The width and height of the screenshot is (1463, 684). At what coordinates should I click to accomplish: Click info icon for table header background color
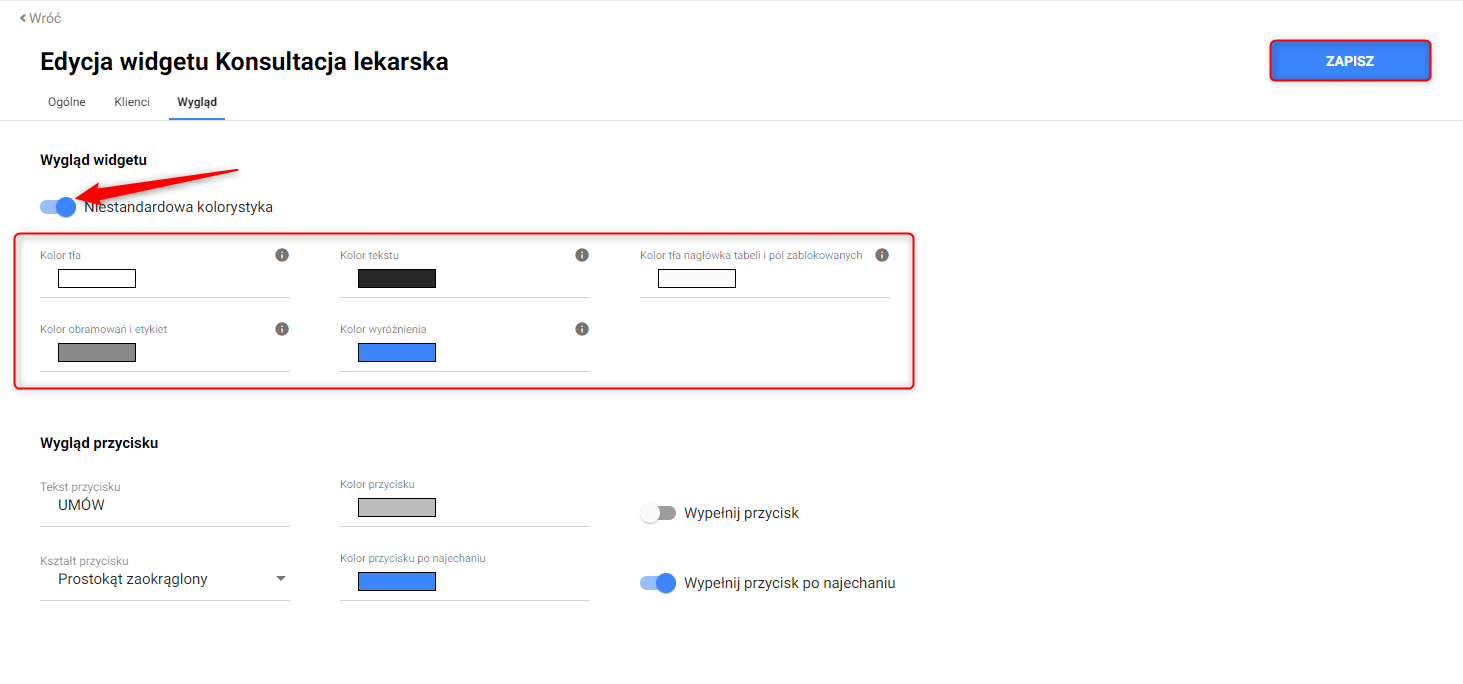pyautogui.click(x=882, y=255)
